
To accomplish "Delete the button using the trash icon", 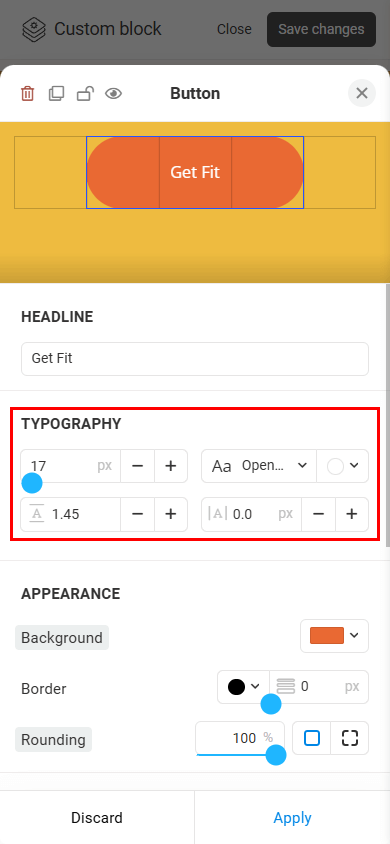I will click(27, 94).
